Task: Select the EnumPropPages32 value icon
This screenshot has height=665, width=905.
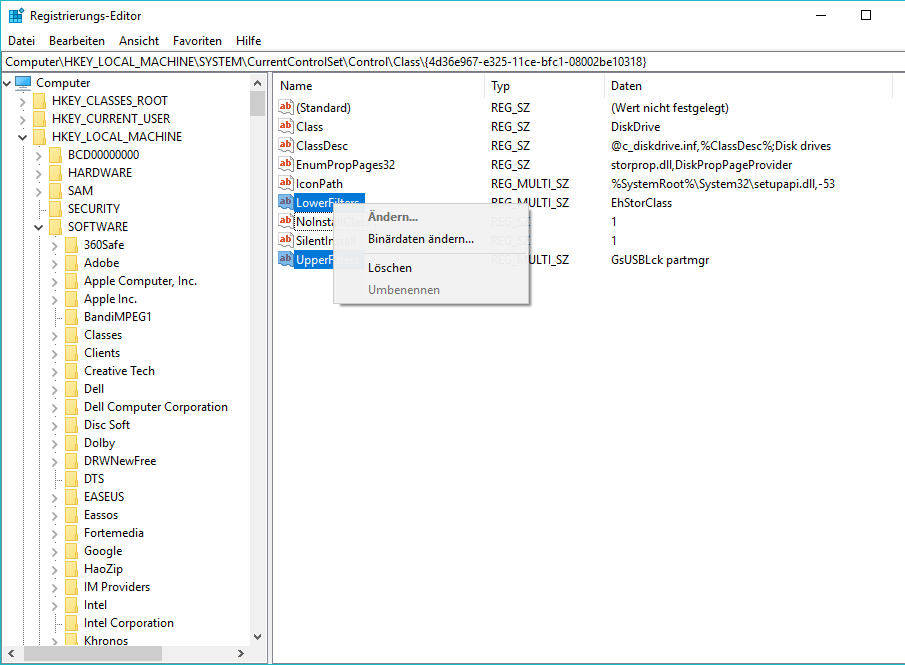Action: coord(286,165)
